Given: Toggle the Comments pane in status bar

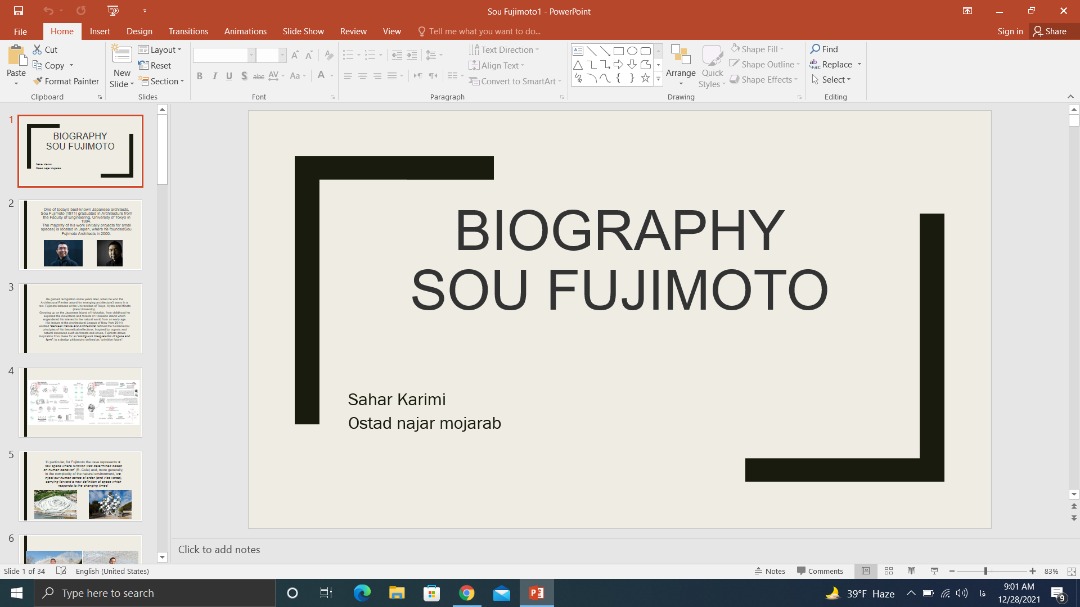Looking at the screenshot, I should [819, 571].
